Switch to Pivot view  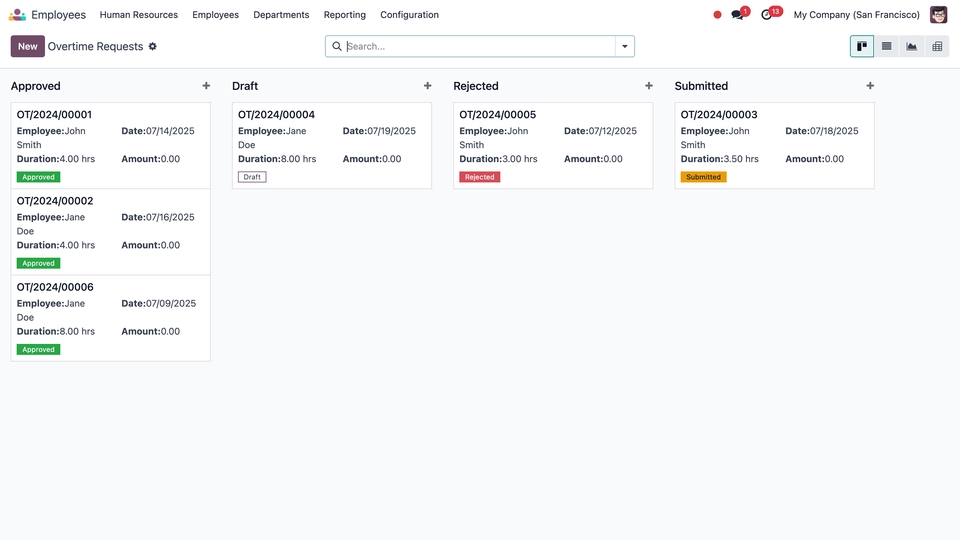click(937, 47)
